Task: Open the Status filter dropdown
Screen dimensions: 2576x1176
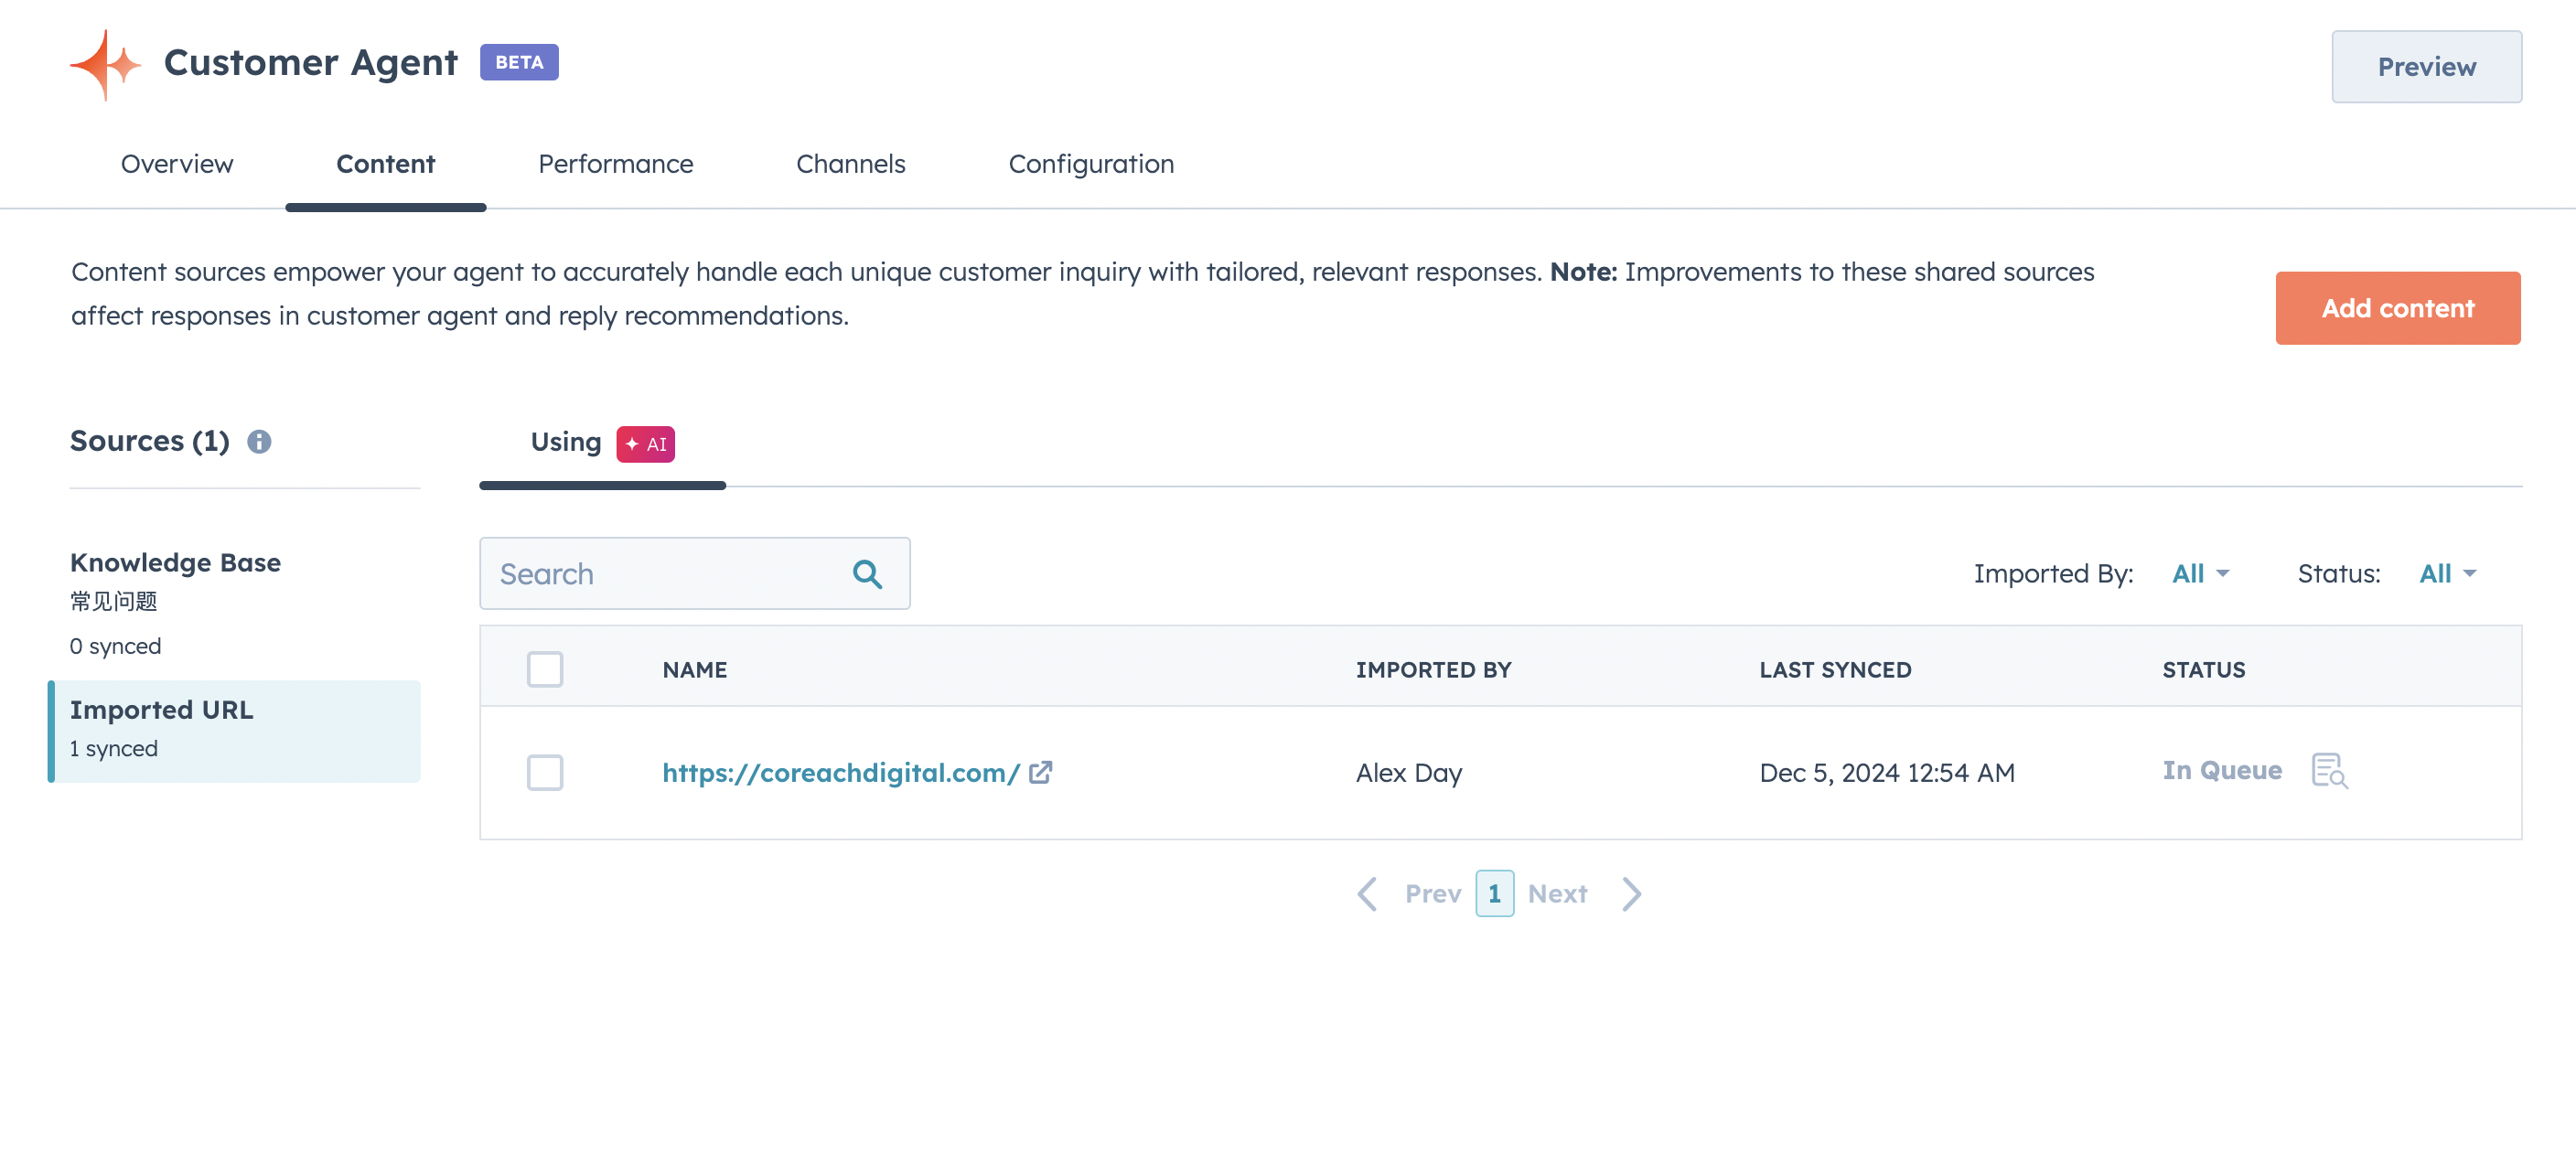Action: [2447, 574]
